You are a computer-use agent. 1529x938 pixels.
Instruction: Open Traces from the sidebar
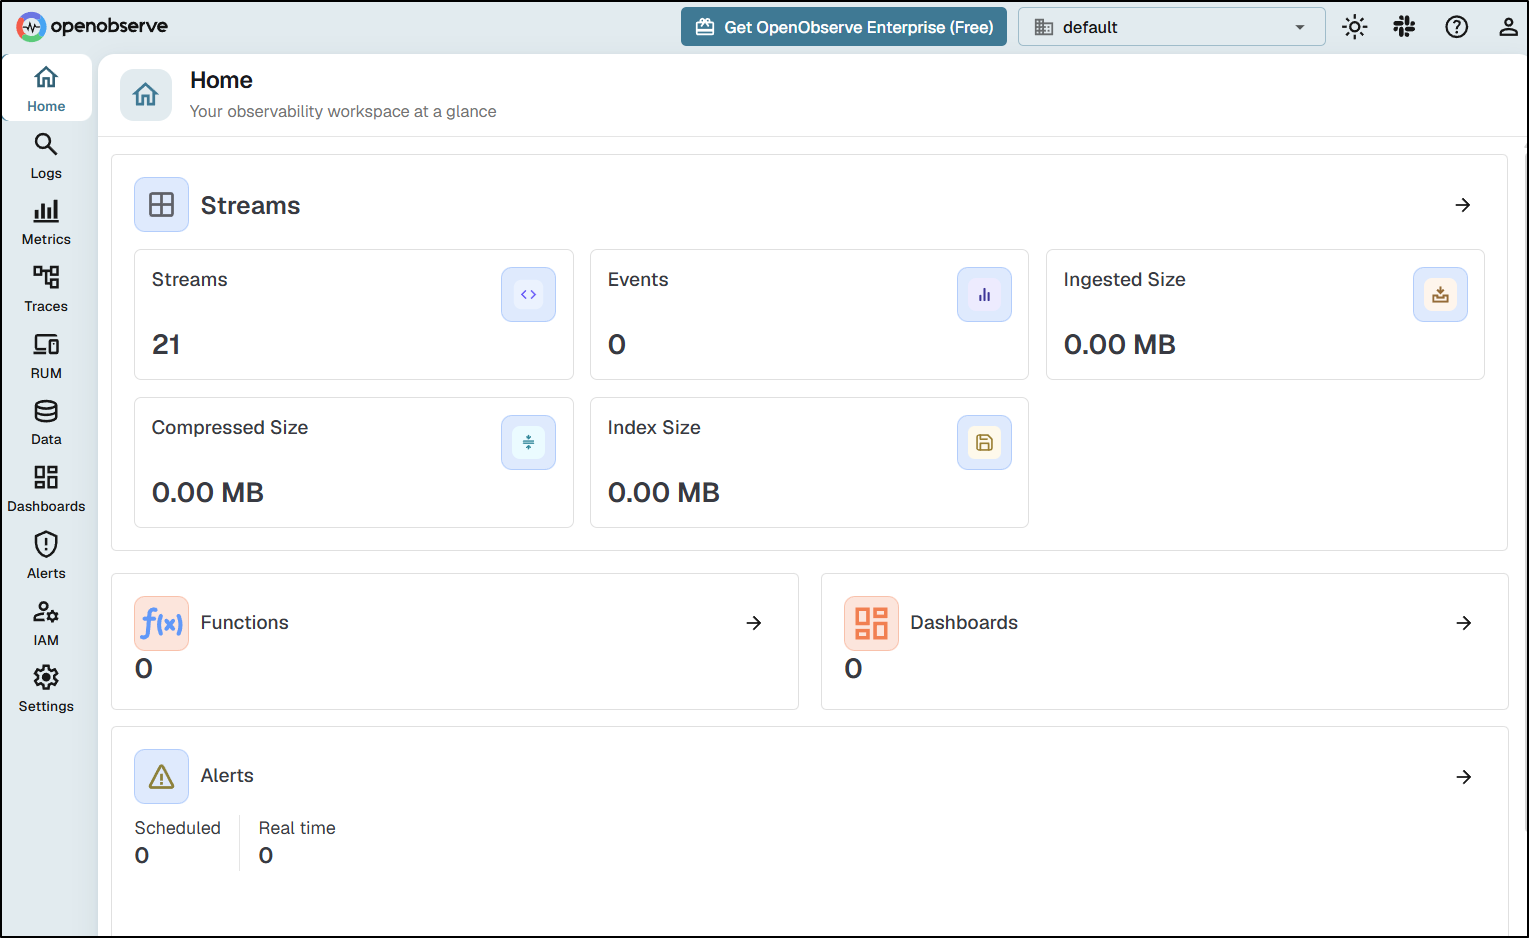point(46,289)
